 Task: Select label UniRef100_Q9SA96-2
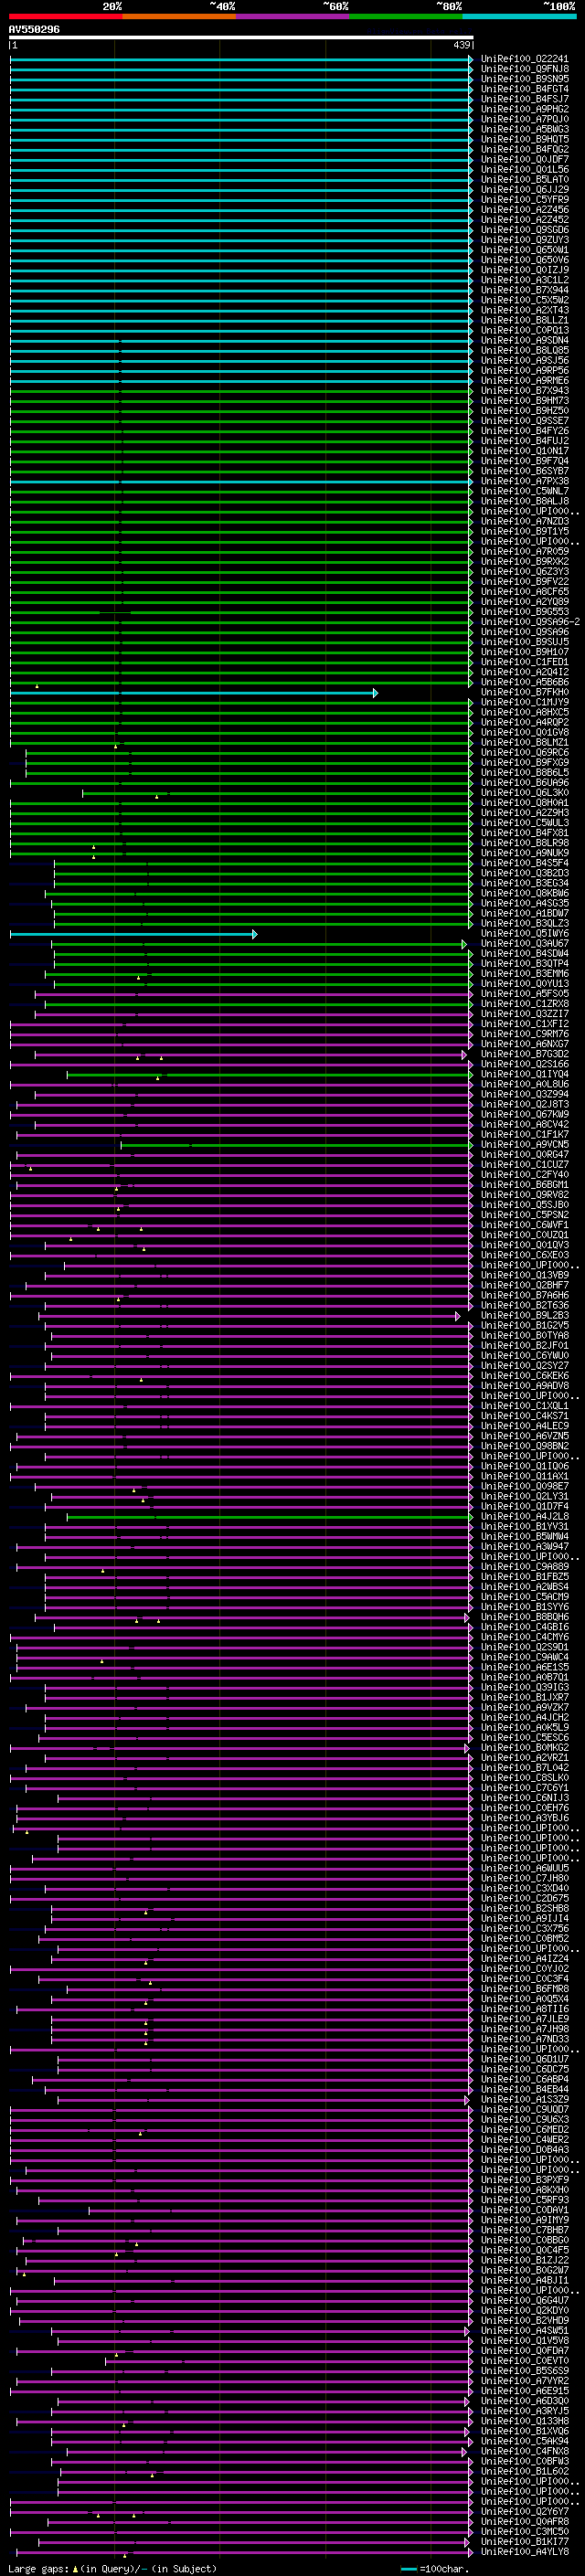(x=530, y=622)
